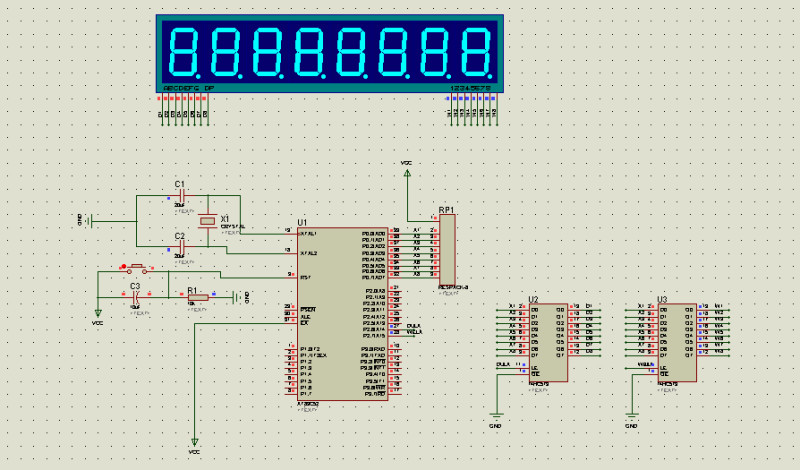Click the U2 latch chip

548,342
